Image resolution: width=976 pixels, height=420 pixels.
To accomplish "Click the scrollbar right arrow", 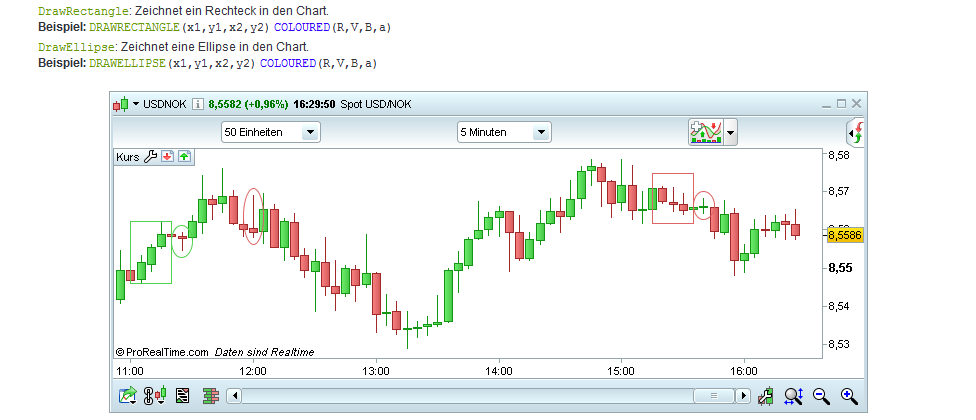I will point(743,396).
